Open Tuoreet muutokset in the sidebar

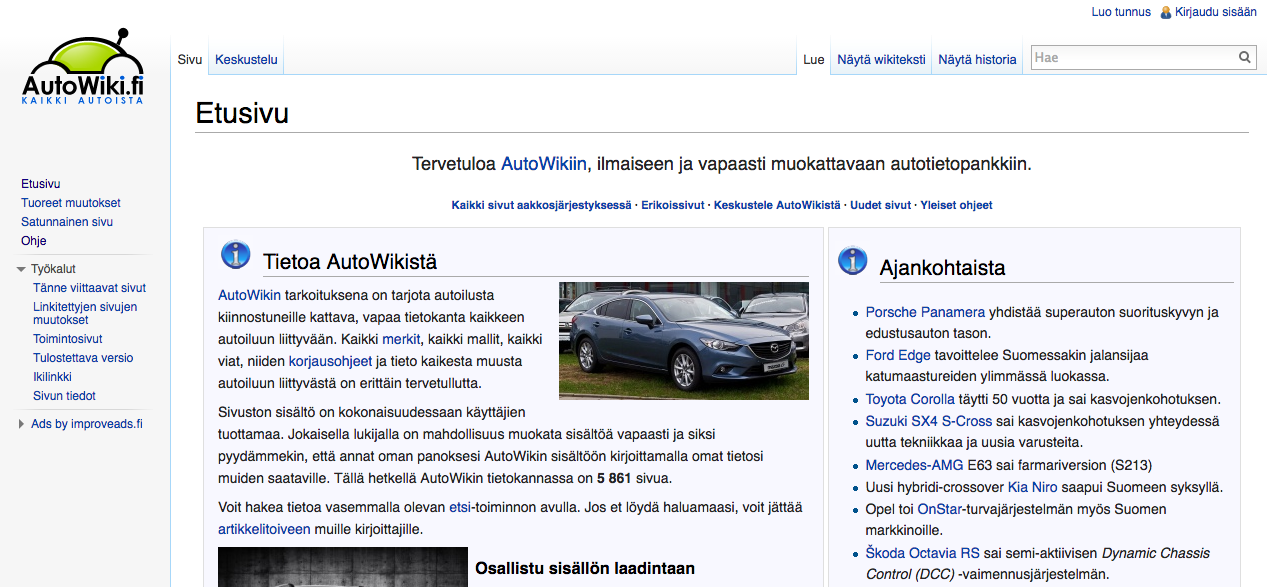(x=71, y=203)
